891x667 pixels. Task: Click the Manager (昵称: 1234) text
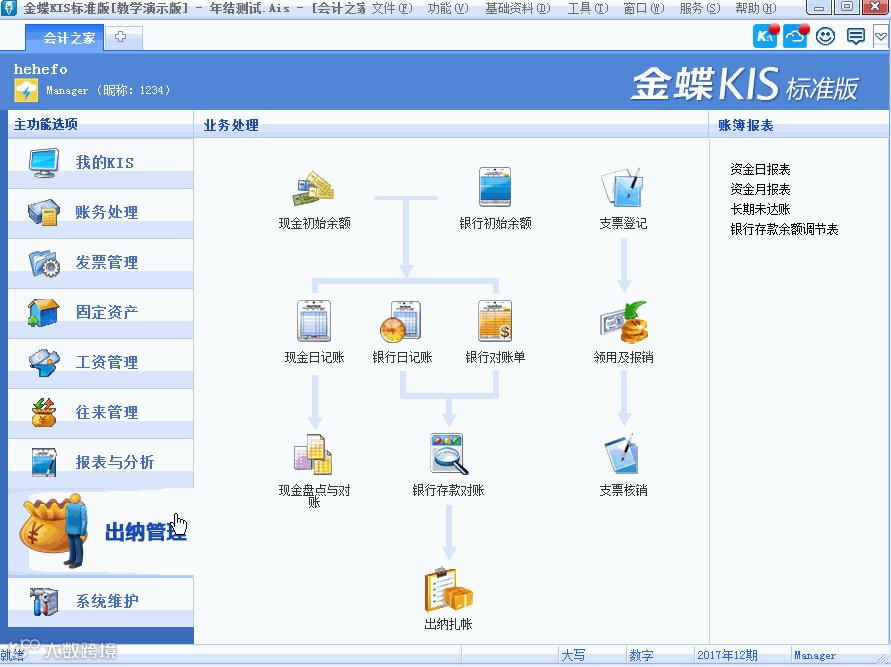108,90
